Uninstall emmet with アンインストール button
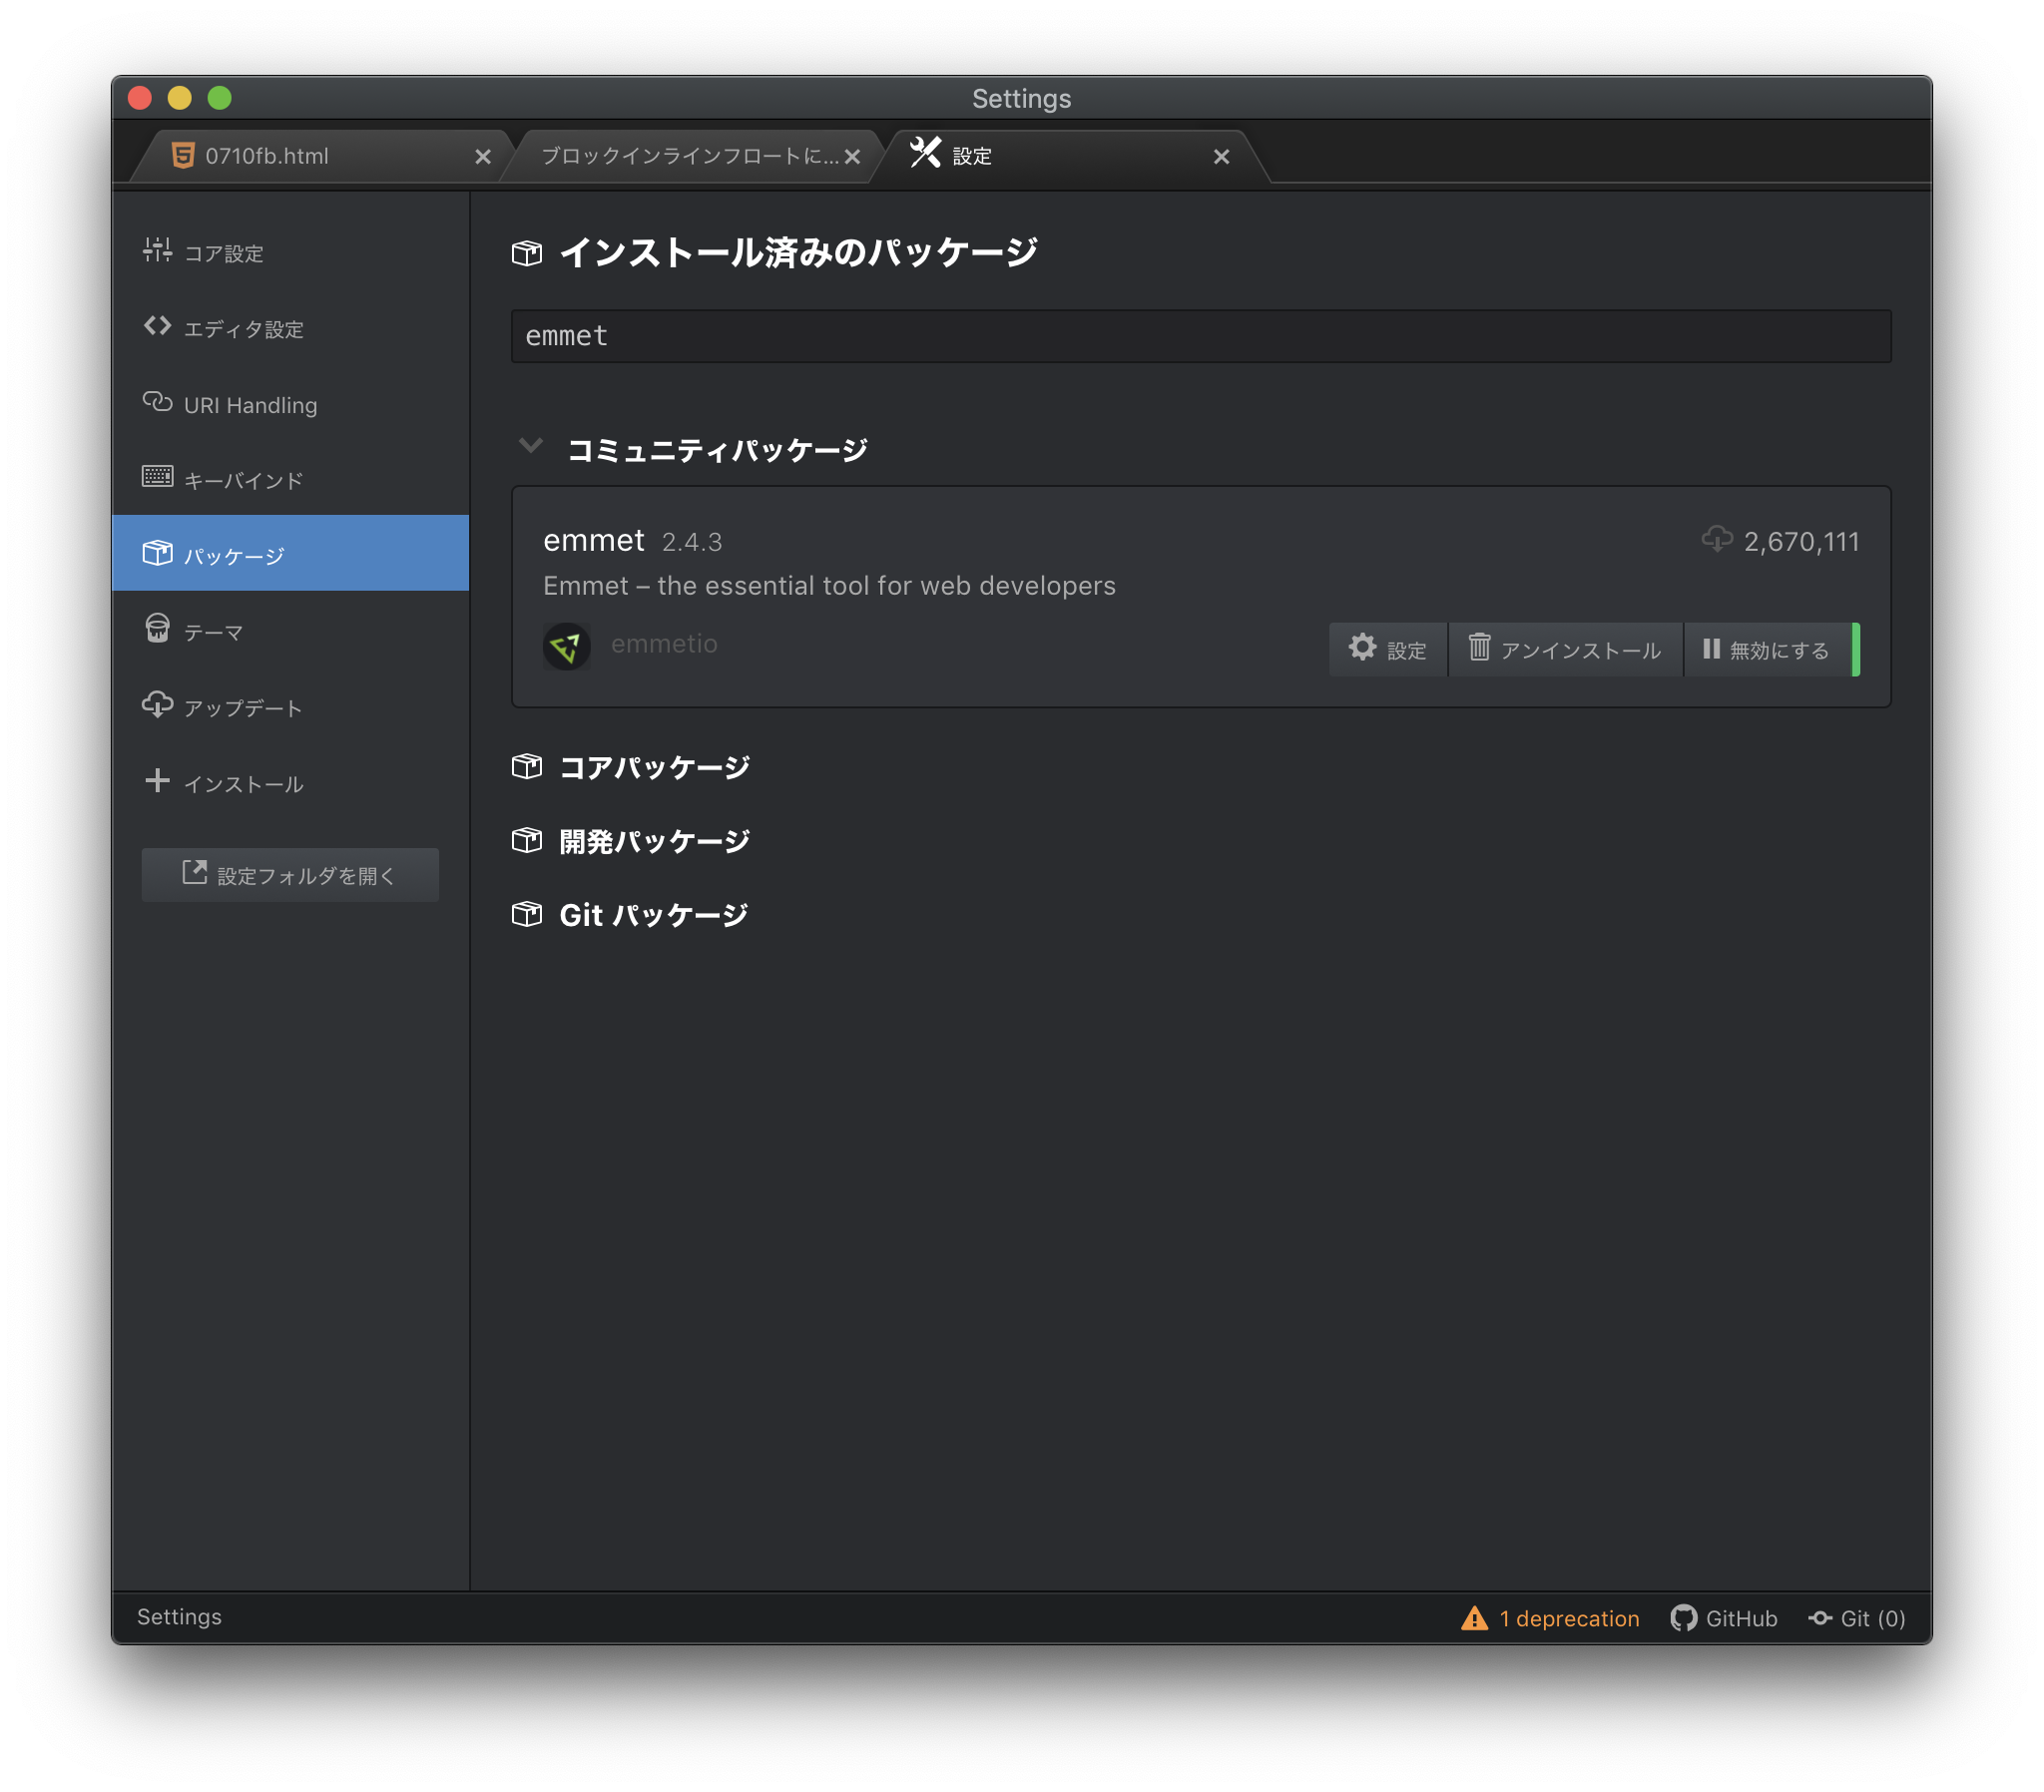The height and width of the screenshot is (1792, 2044). point(1565,649)
